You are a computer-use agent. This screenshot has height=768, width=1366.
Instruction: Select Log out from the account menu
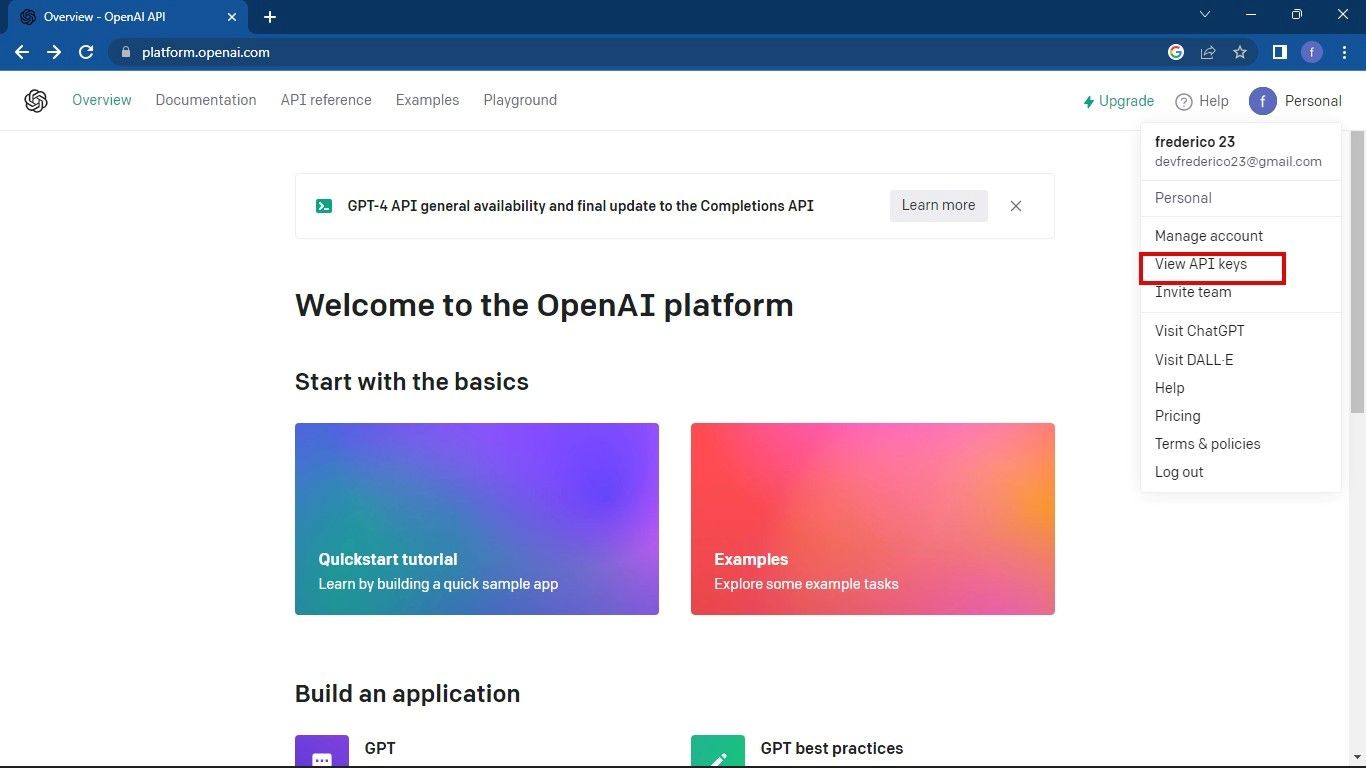1179,471
